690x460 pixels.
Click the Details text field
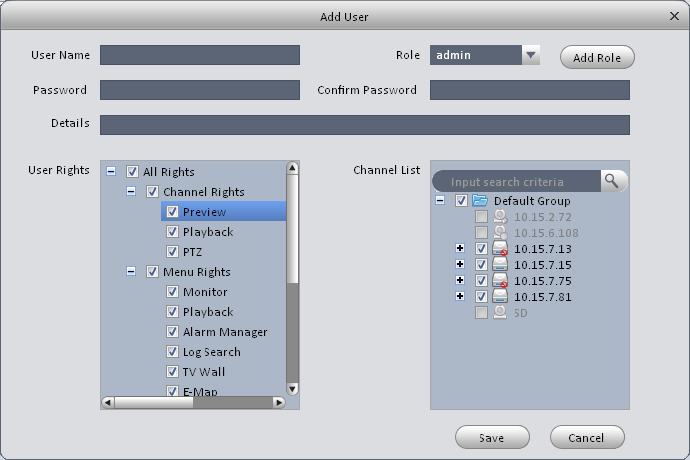coord(365,125)
